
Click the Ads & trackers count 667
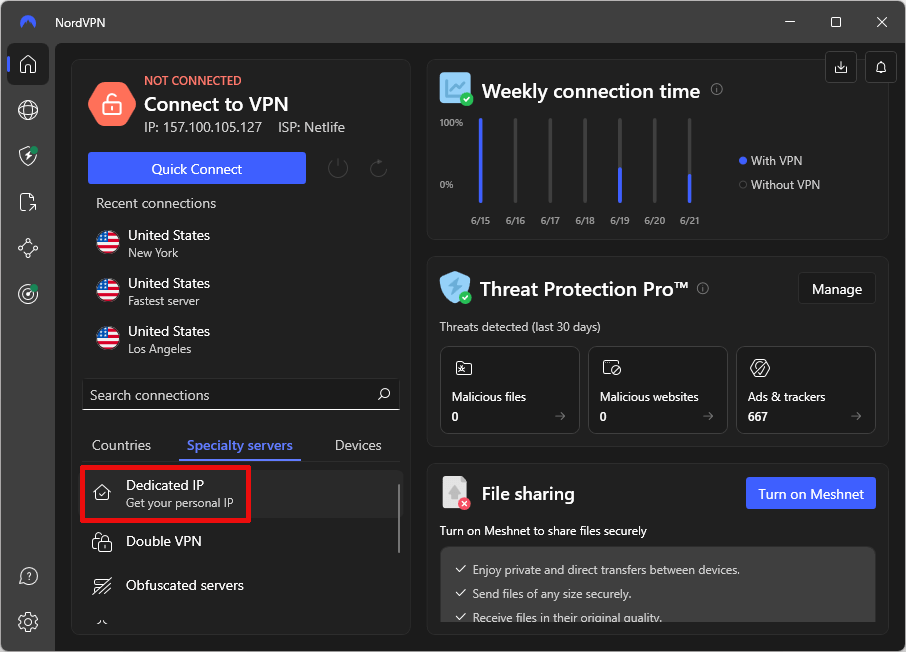[758, 416]
